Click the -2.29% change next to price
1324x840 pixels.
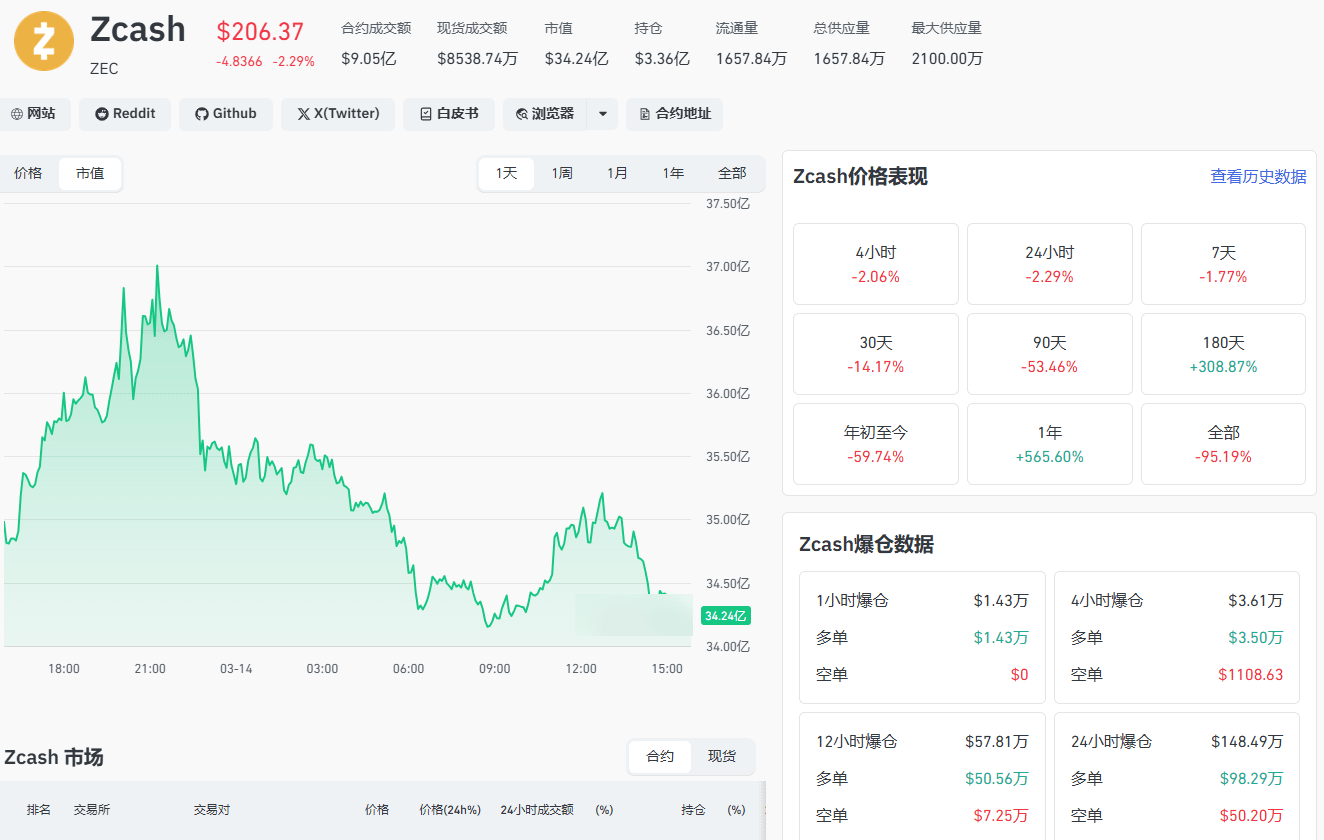294,62
